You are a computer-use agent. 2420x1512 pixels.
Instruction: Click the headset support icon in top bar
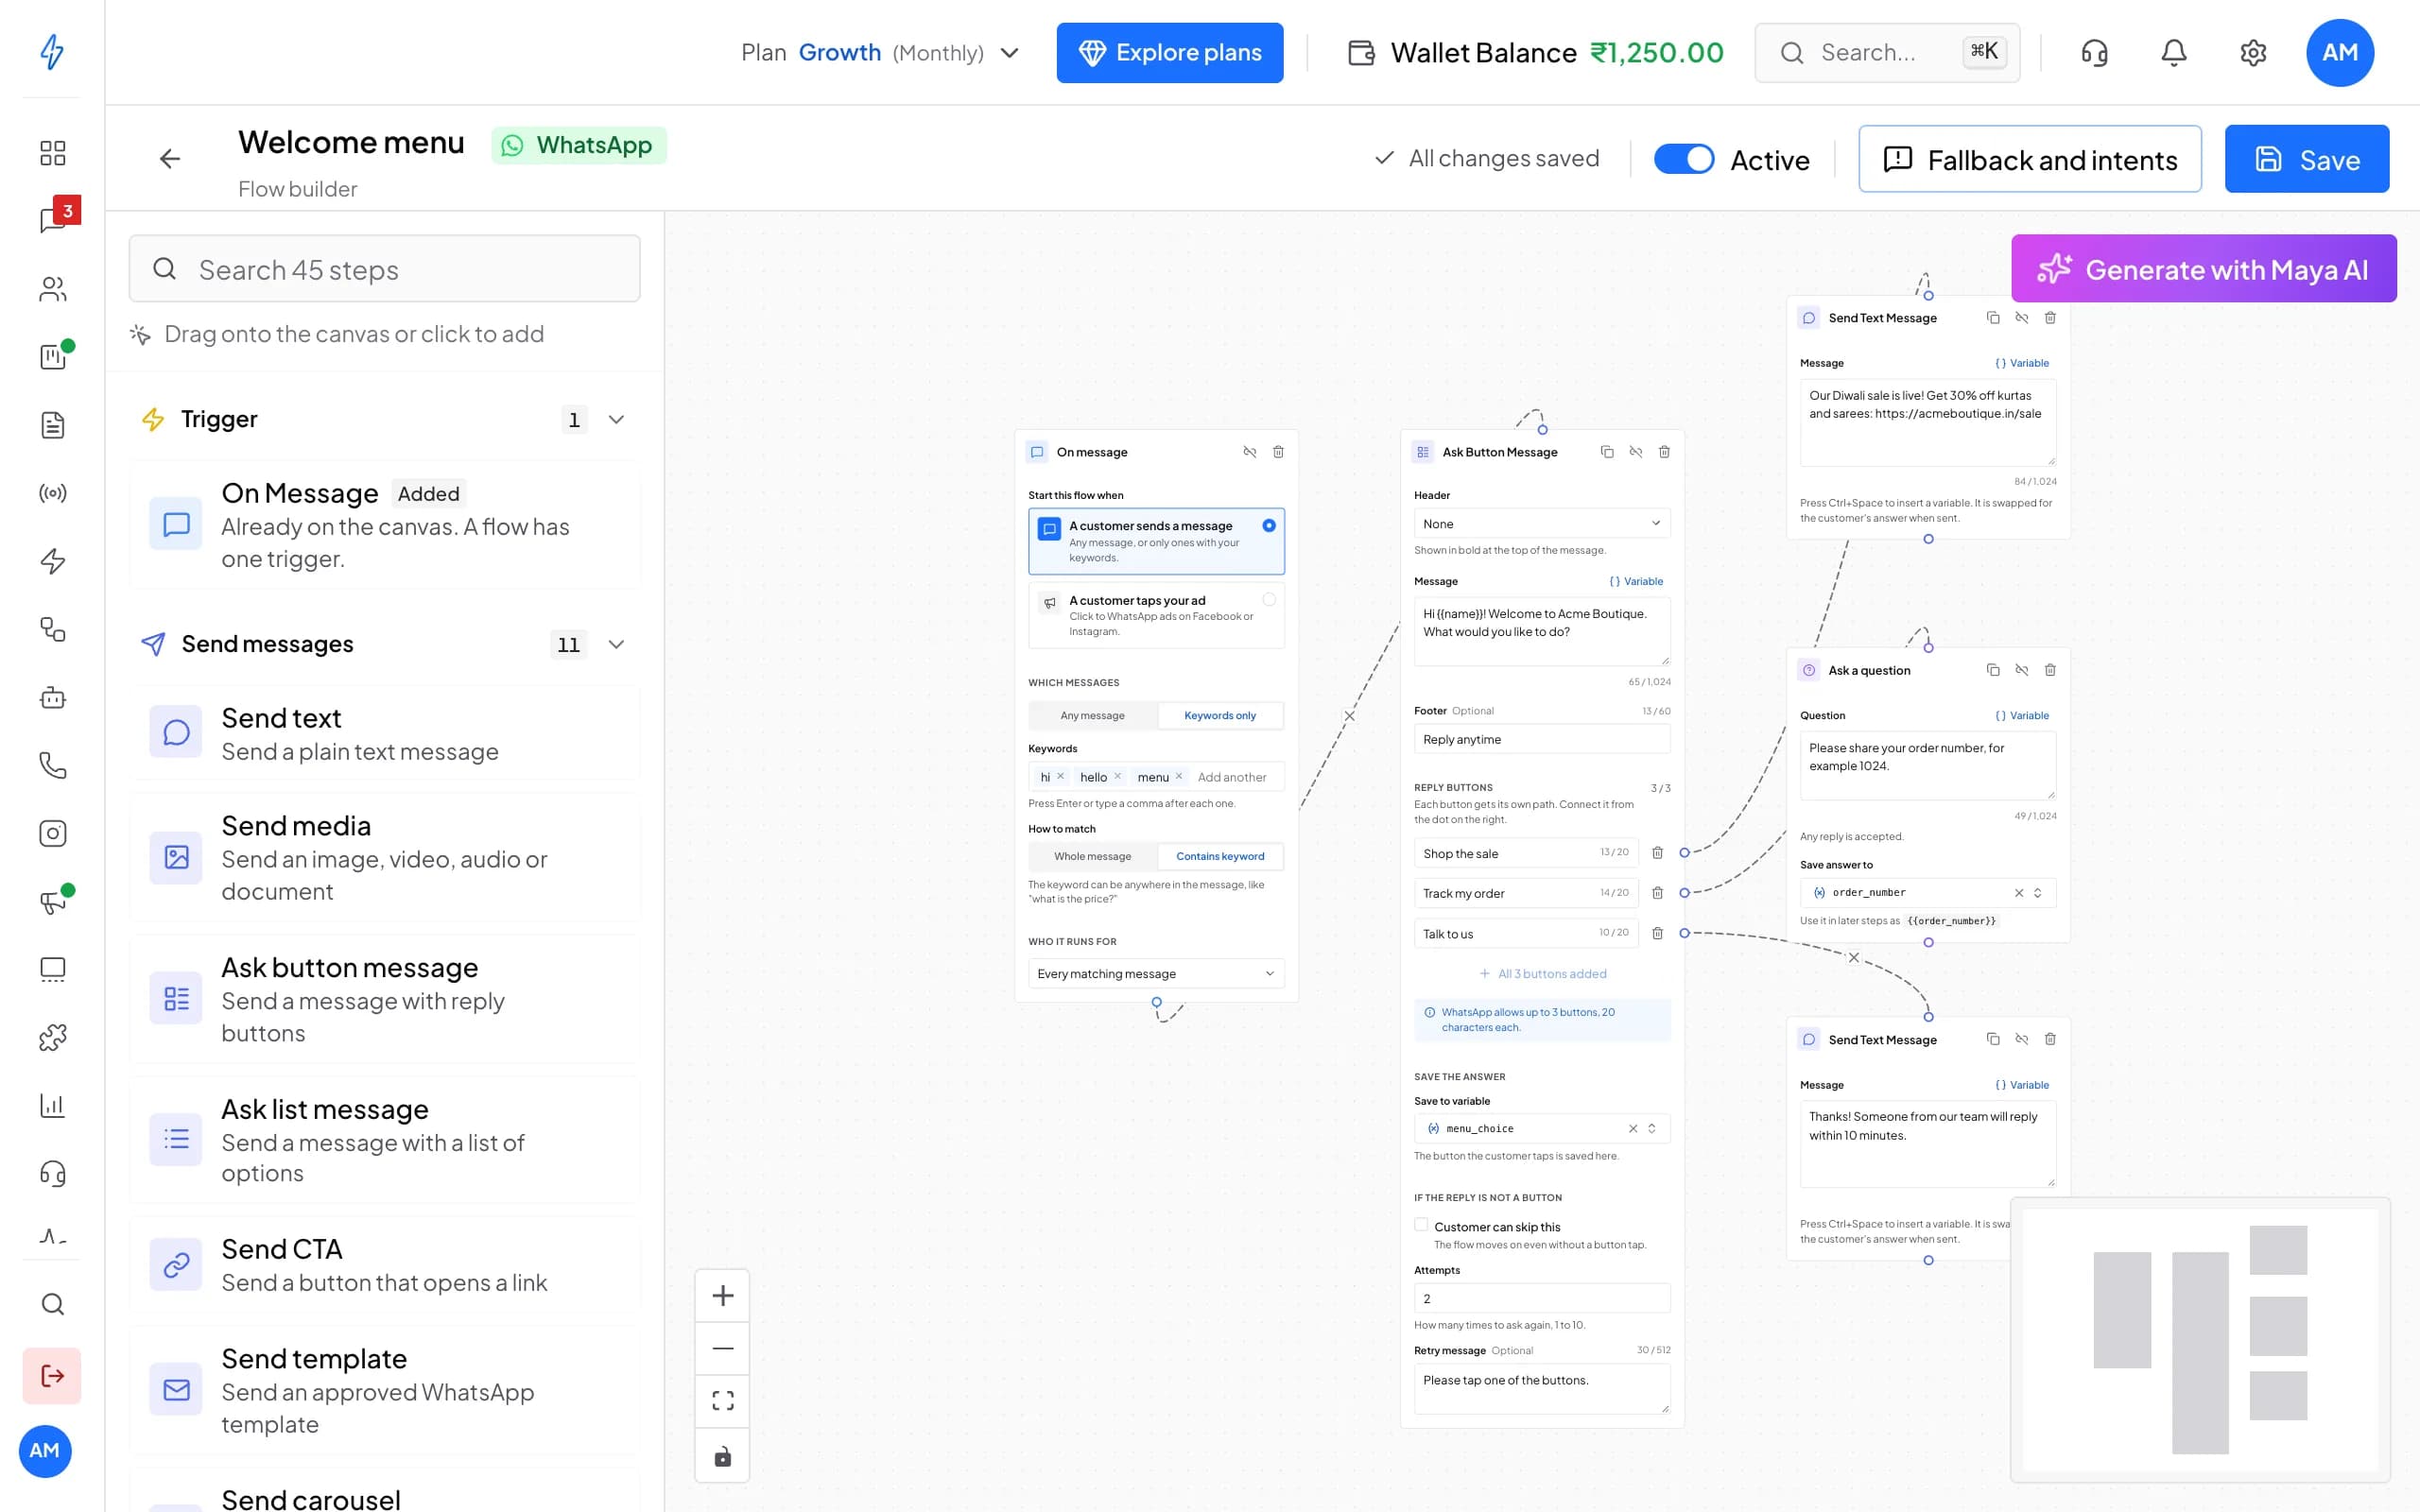2095,53
